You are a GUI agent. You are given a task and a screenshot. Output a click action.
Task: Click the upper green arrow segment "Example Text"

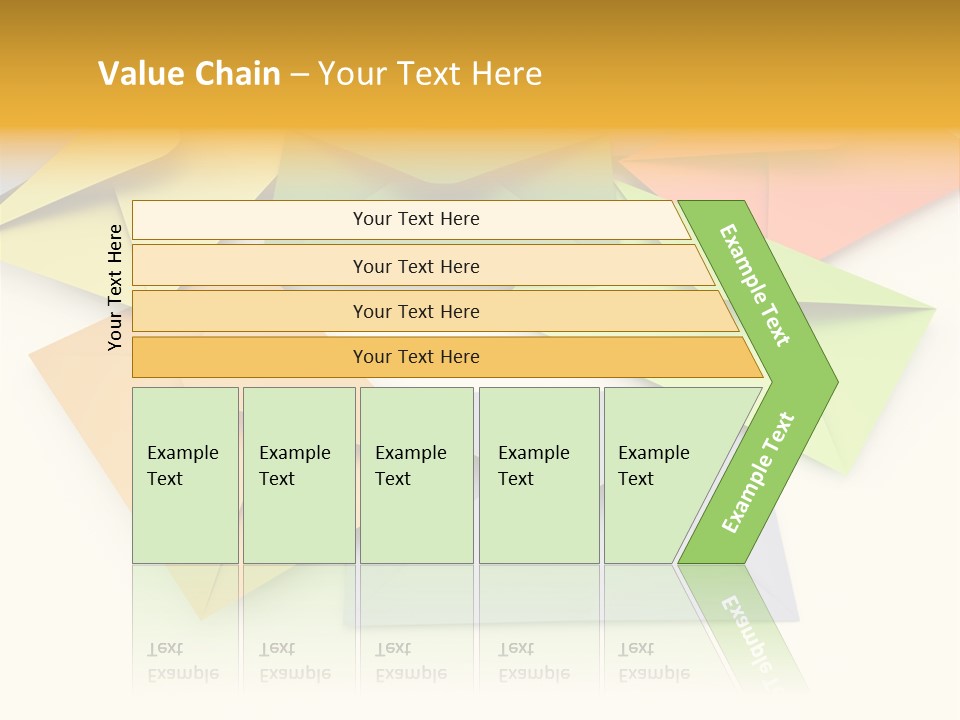(756, 285)
